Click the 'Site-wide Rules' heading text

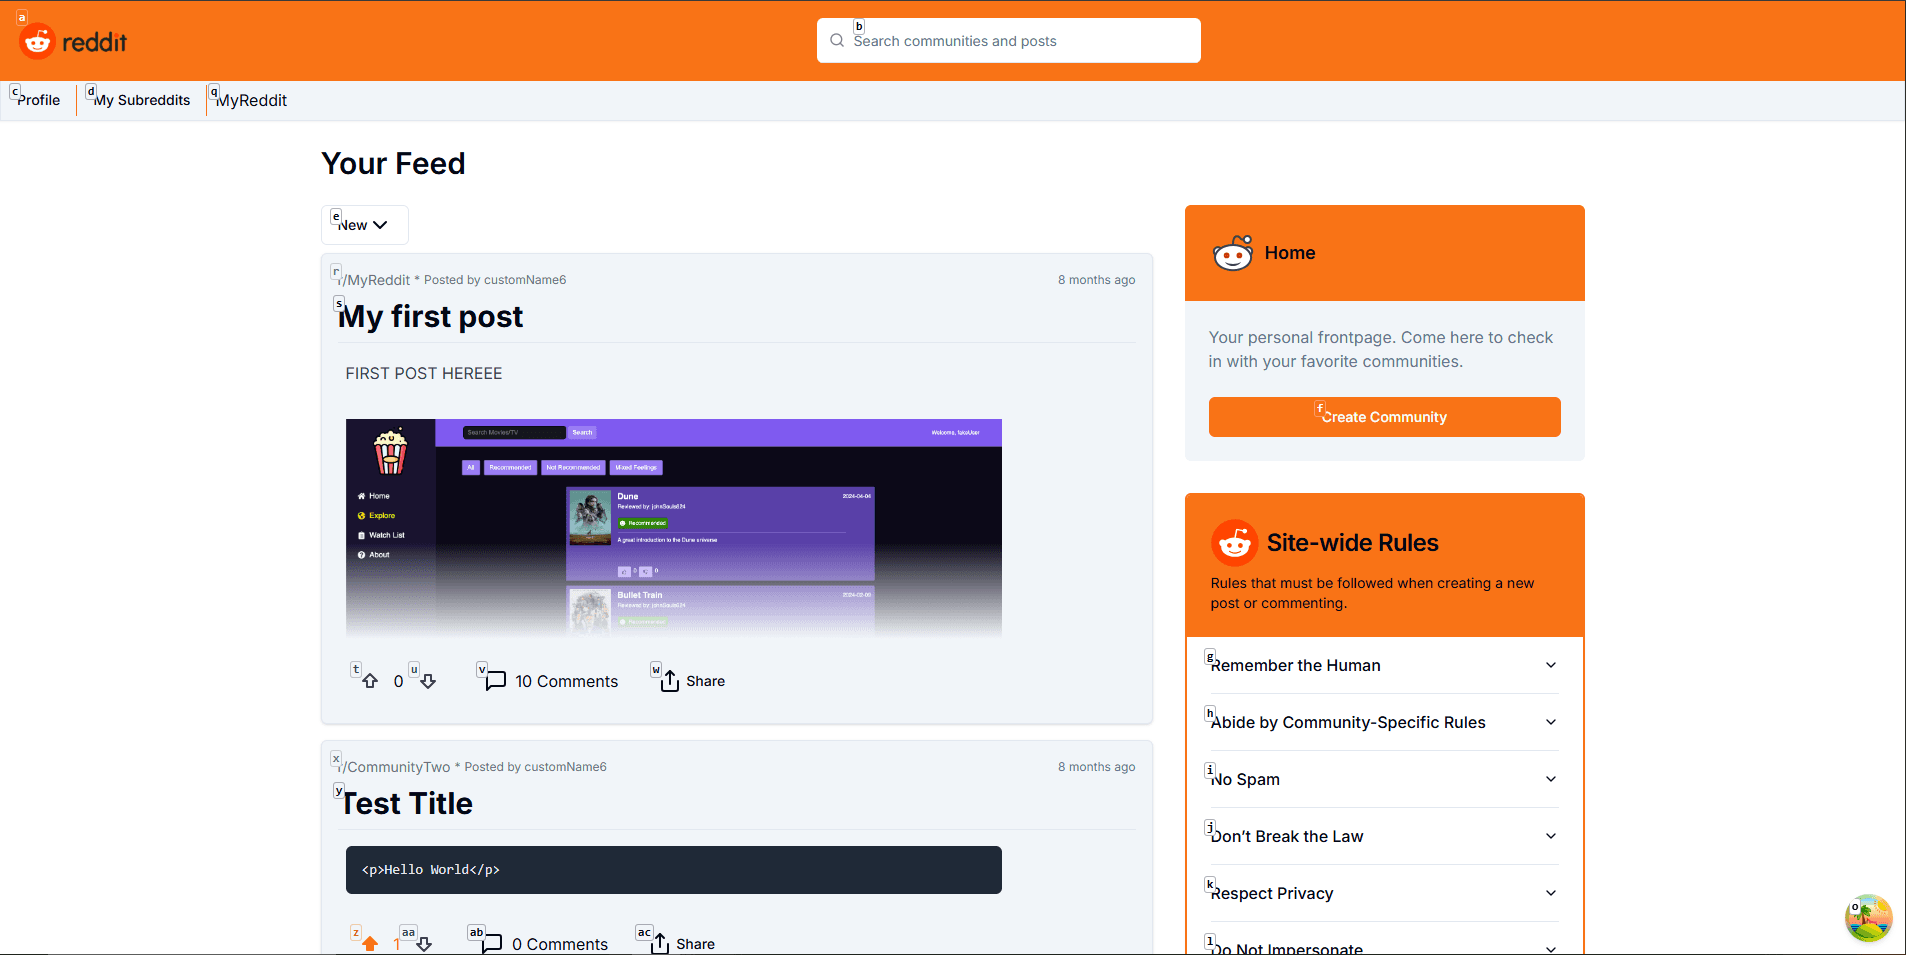click(x=1352, y=543)
